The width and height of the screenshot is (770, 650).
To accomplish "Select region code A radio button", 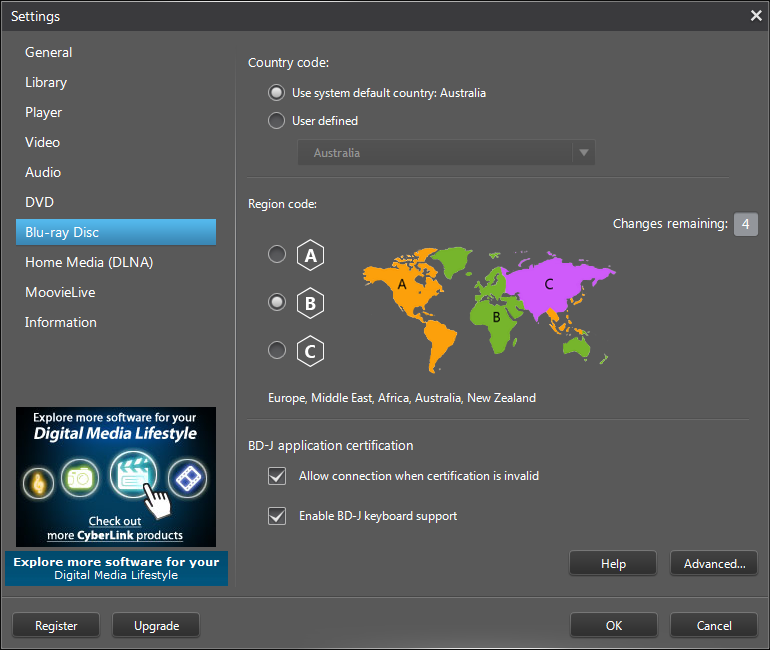I will point(277,255).
